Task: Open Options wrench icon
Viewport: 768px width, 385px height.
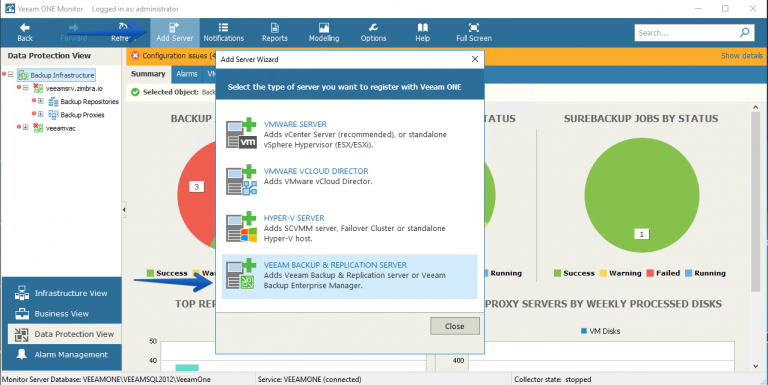Action: [x=373, y=32]
